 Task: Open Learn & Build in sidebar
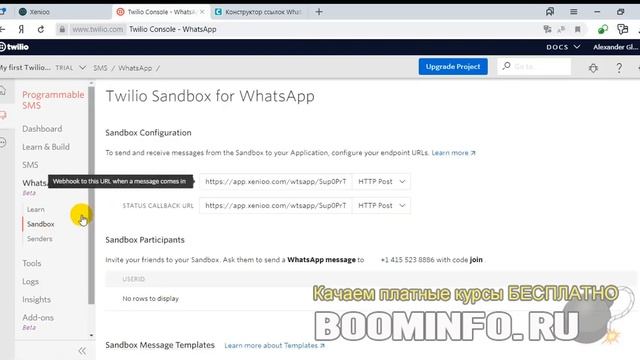(46, 147)
